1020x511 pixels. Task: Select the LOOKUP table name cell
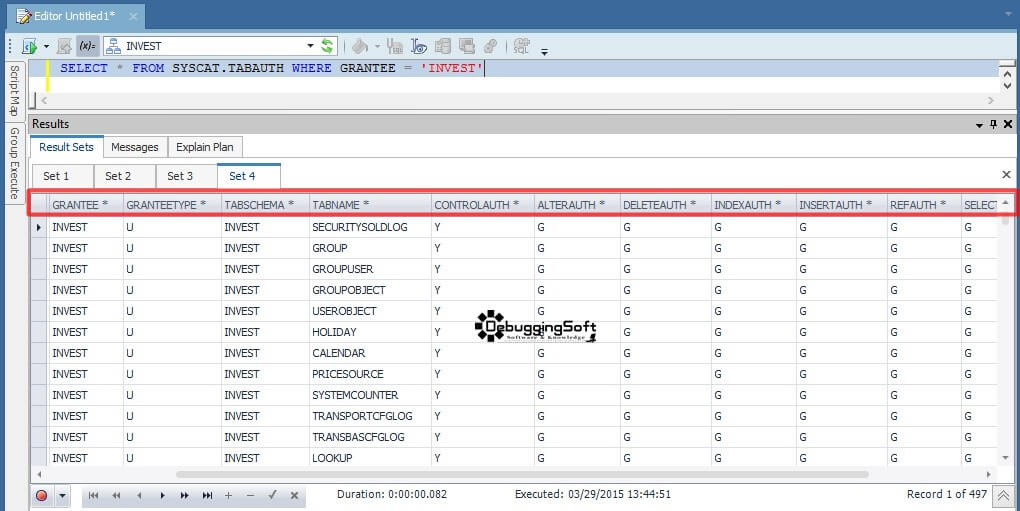tap(370, 458)
